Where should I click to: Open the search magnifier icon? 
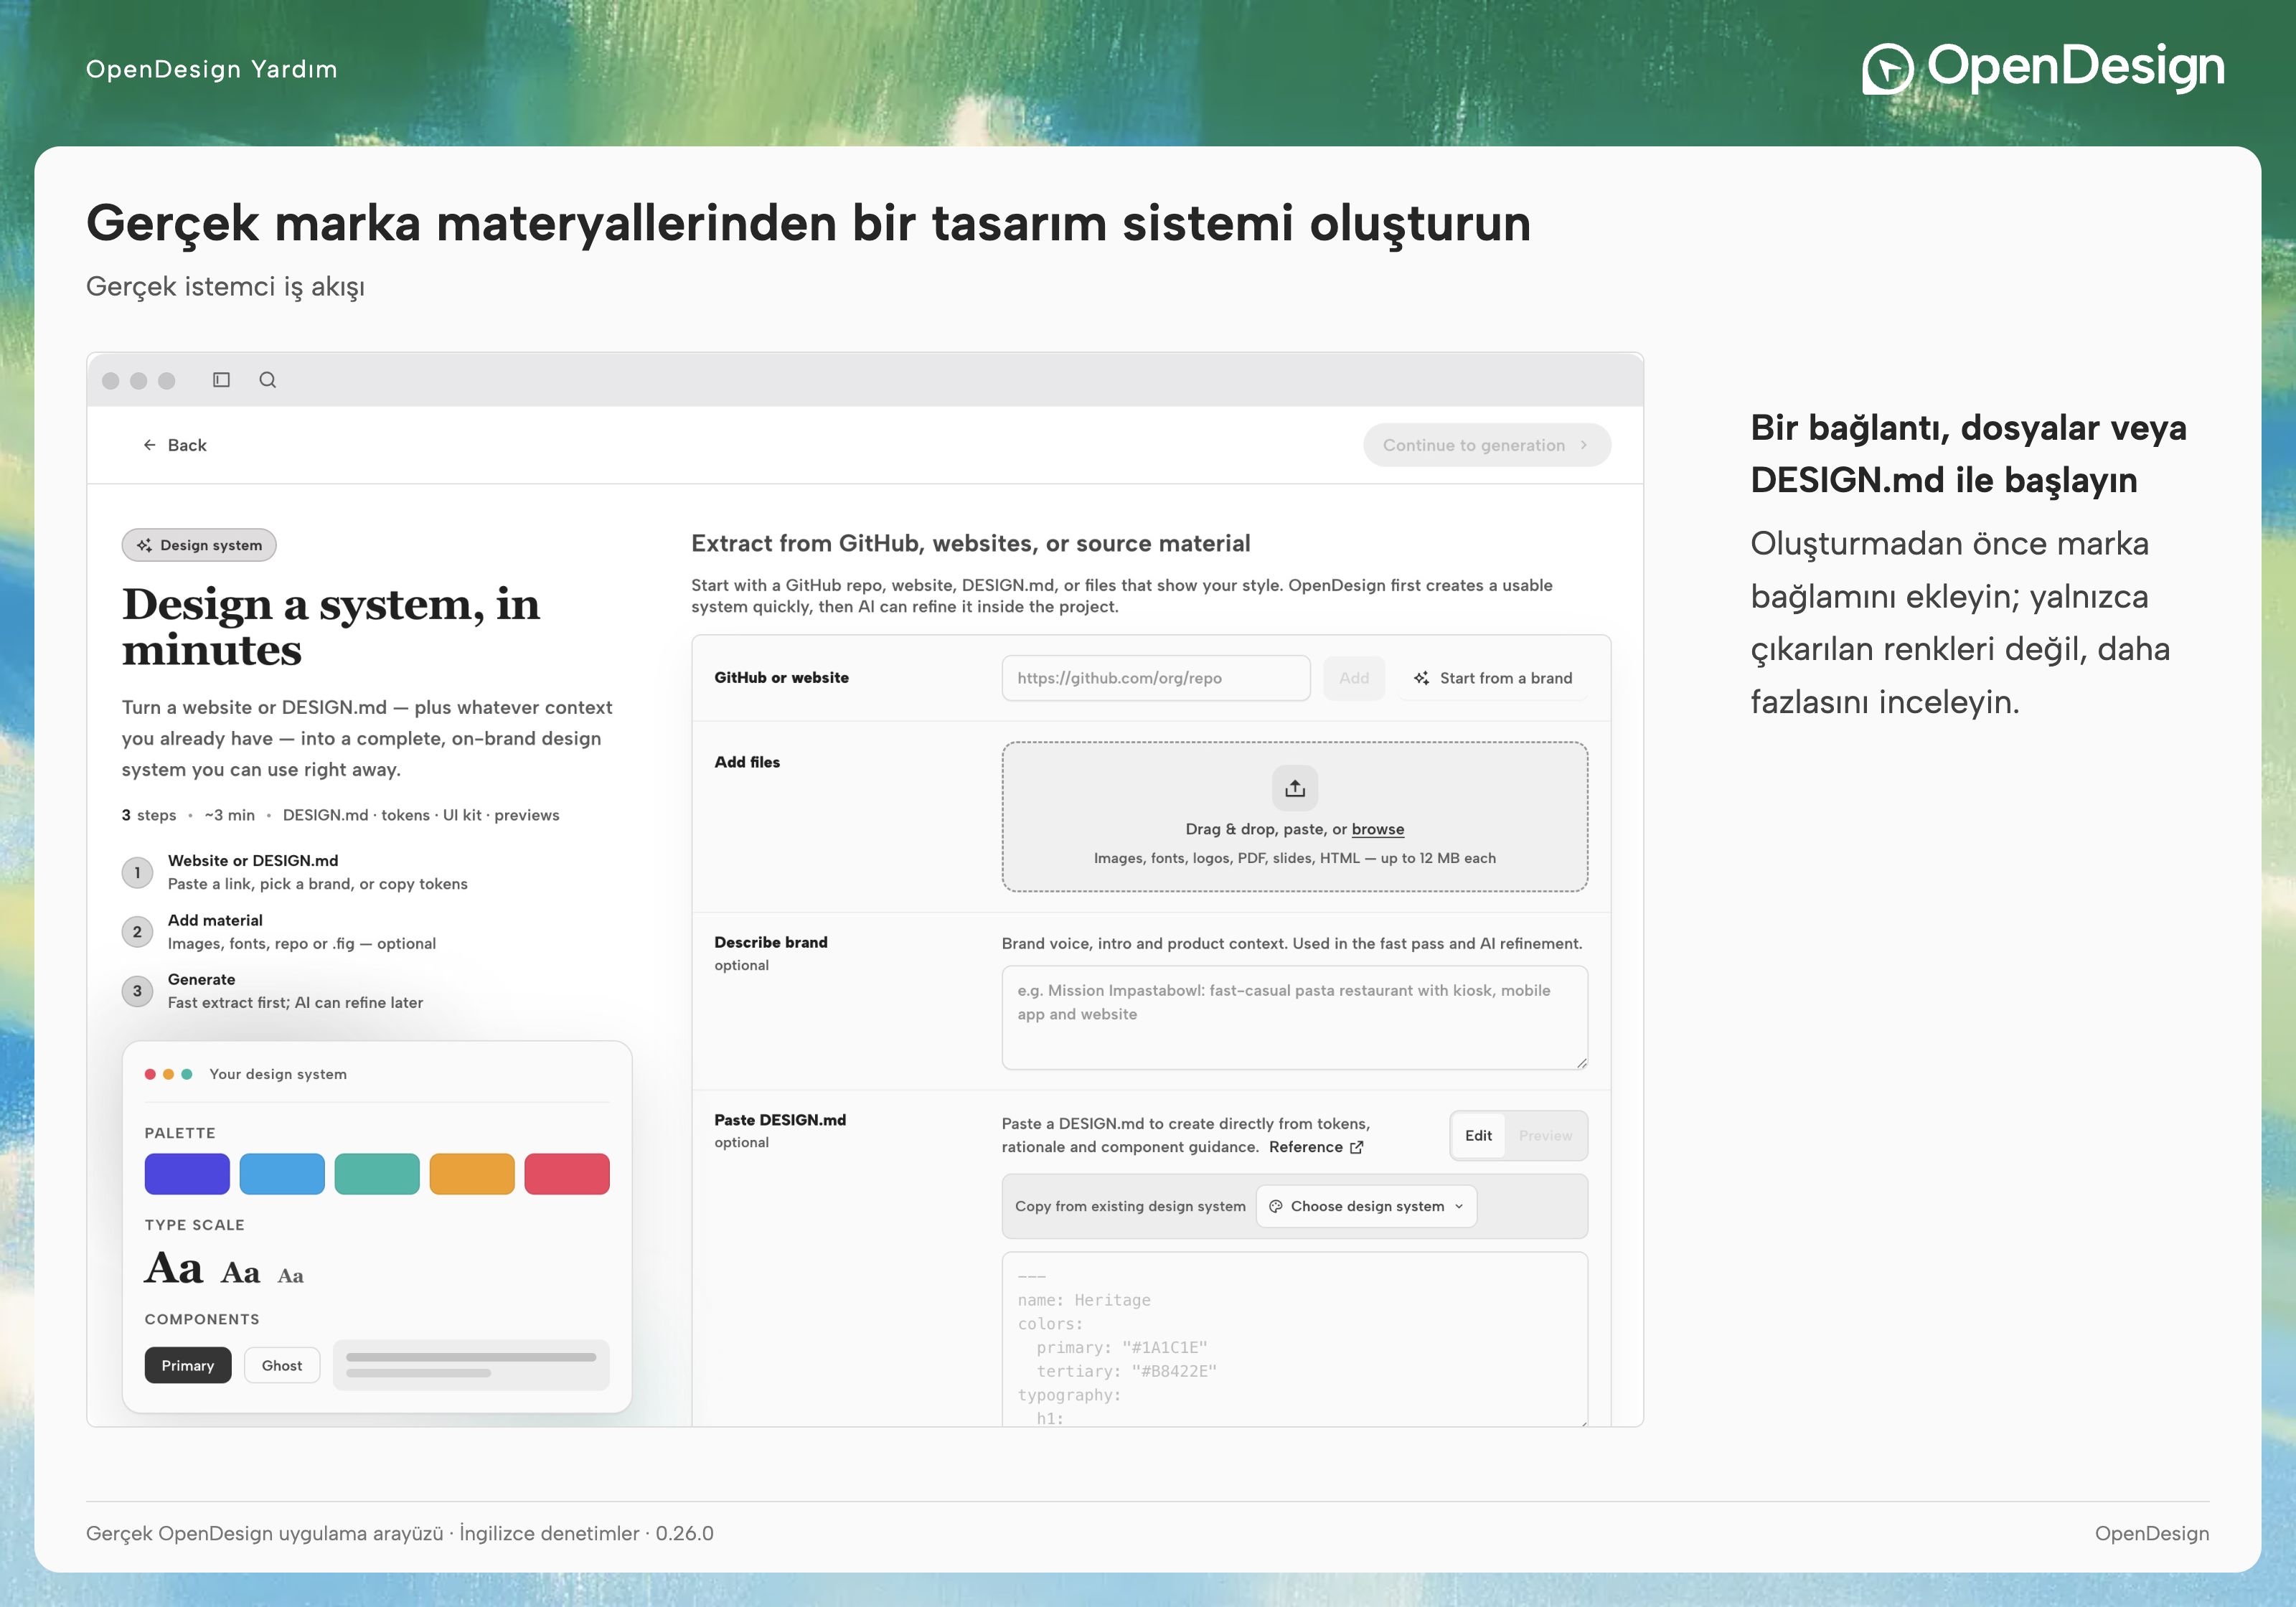267,380
